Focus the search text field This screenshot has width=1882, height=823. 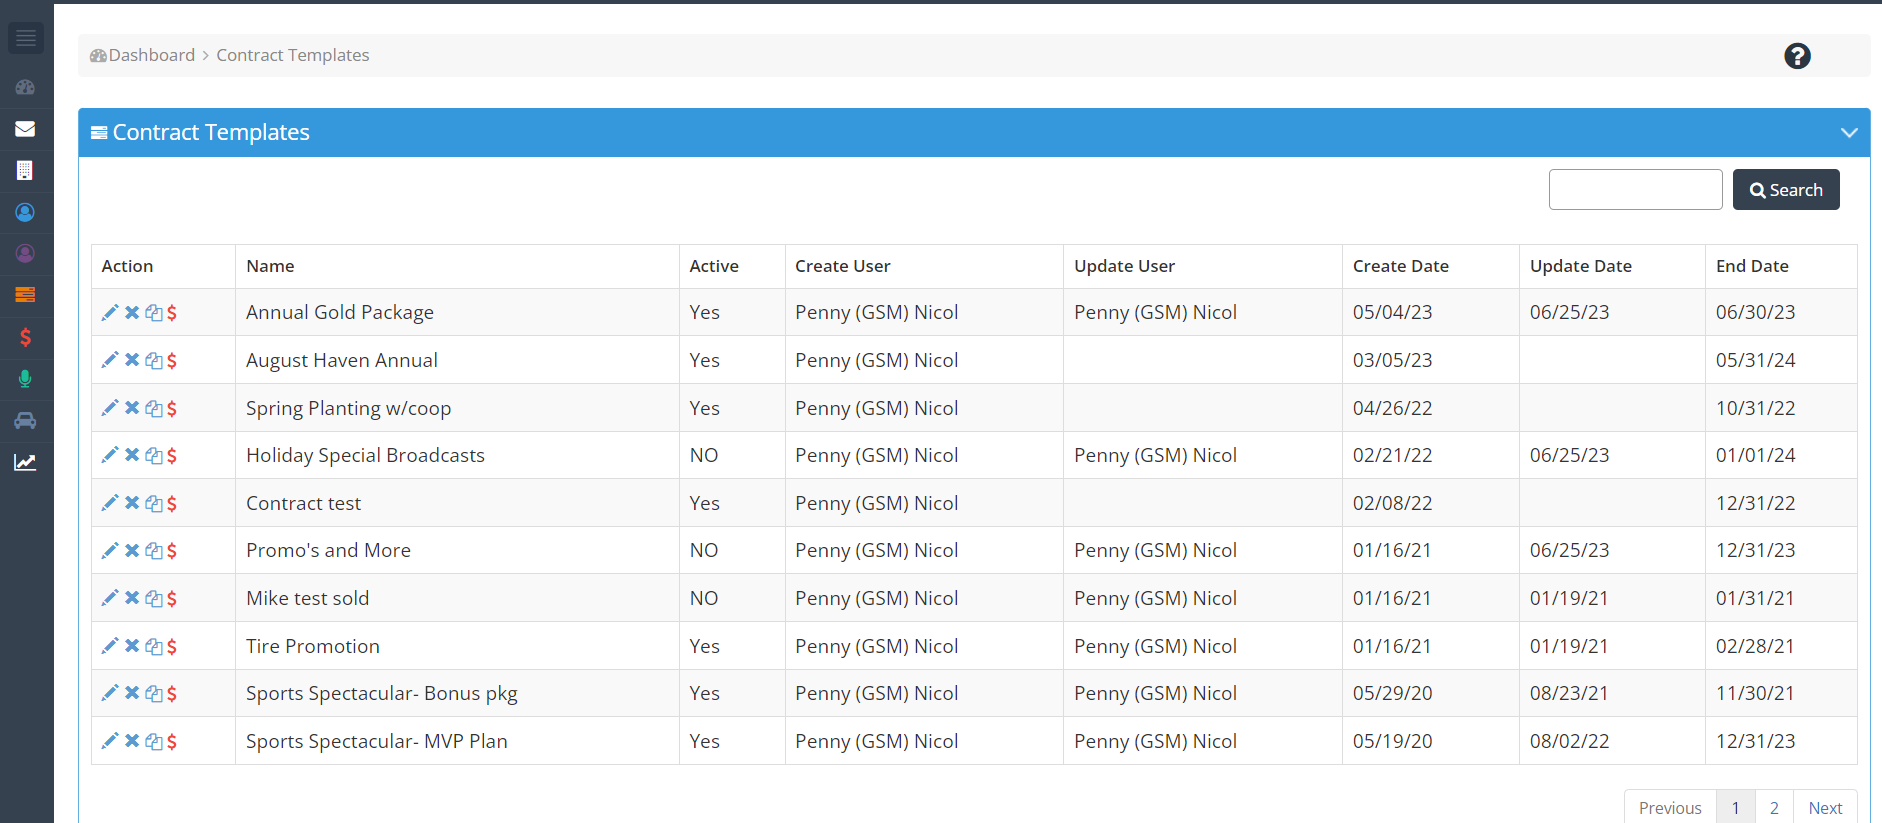(1635, 190)
